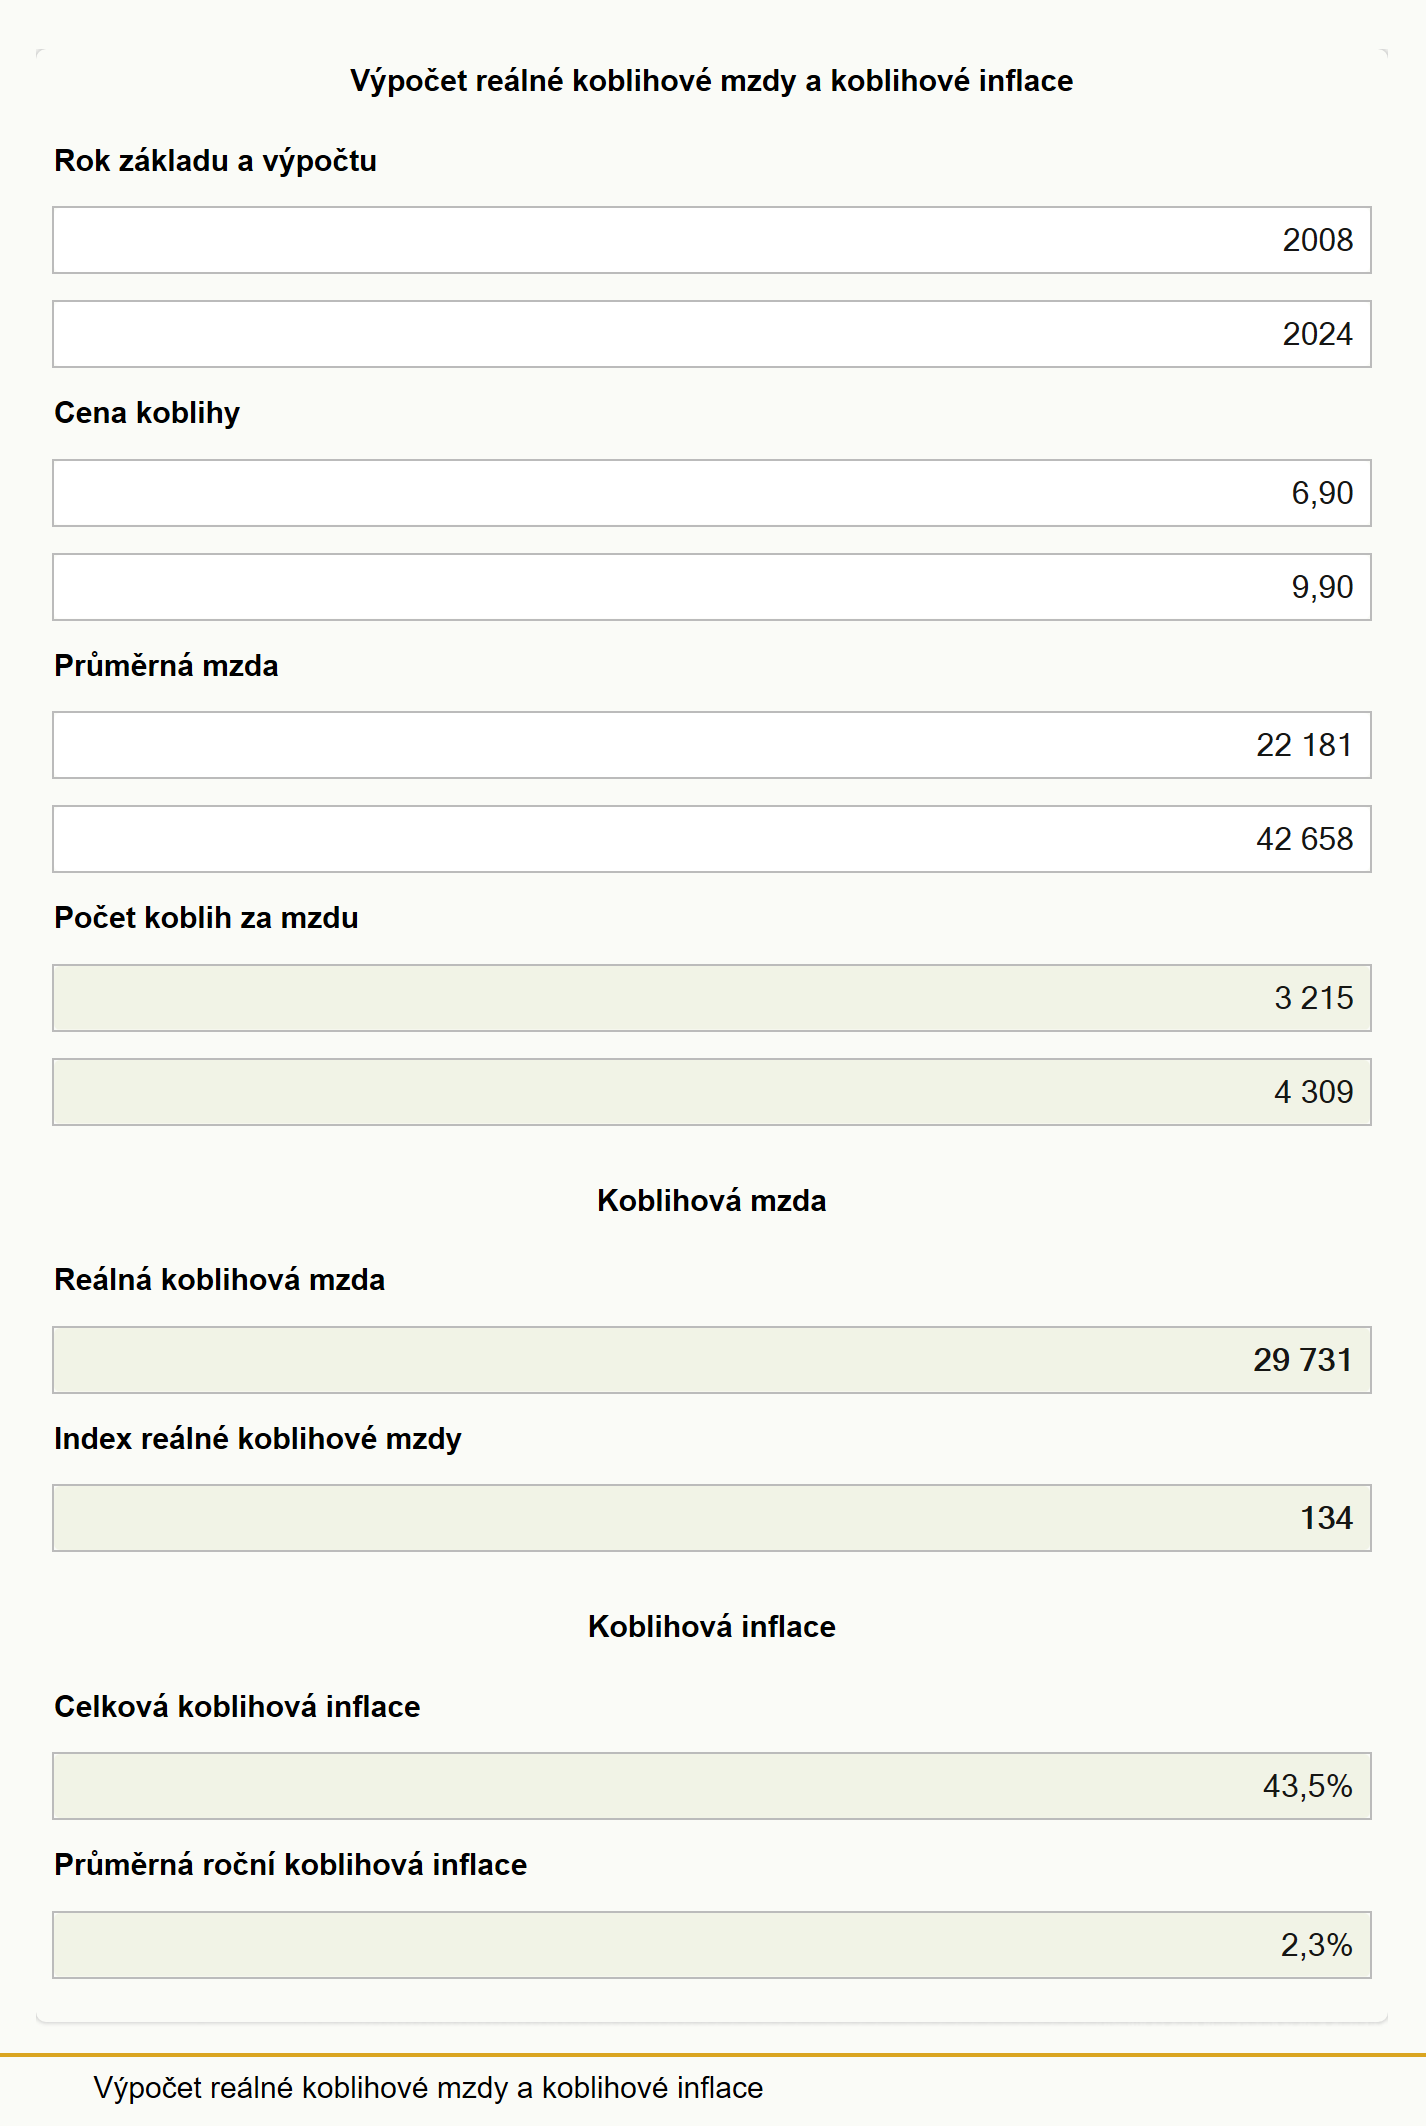This screenshot has height=2126, width=1426.
Task: Click the real donut wage result 29 731
Action: (712, 1360)
